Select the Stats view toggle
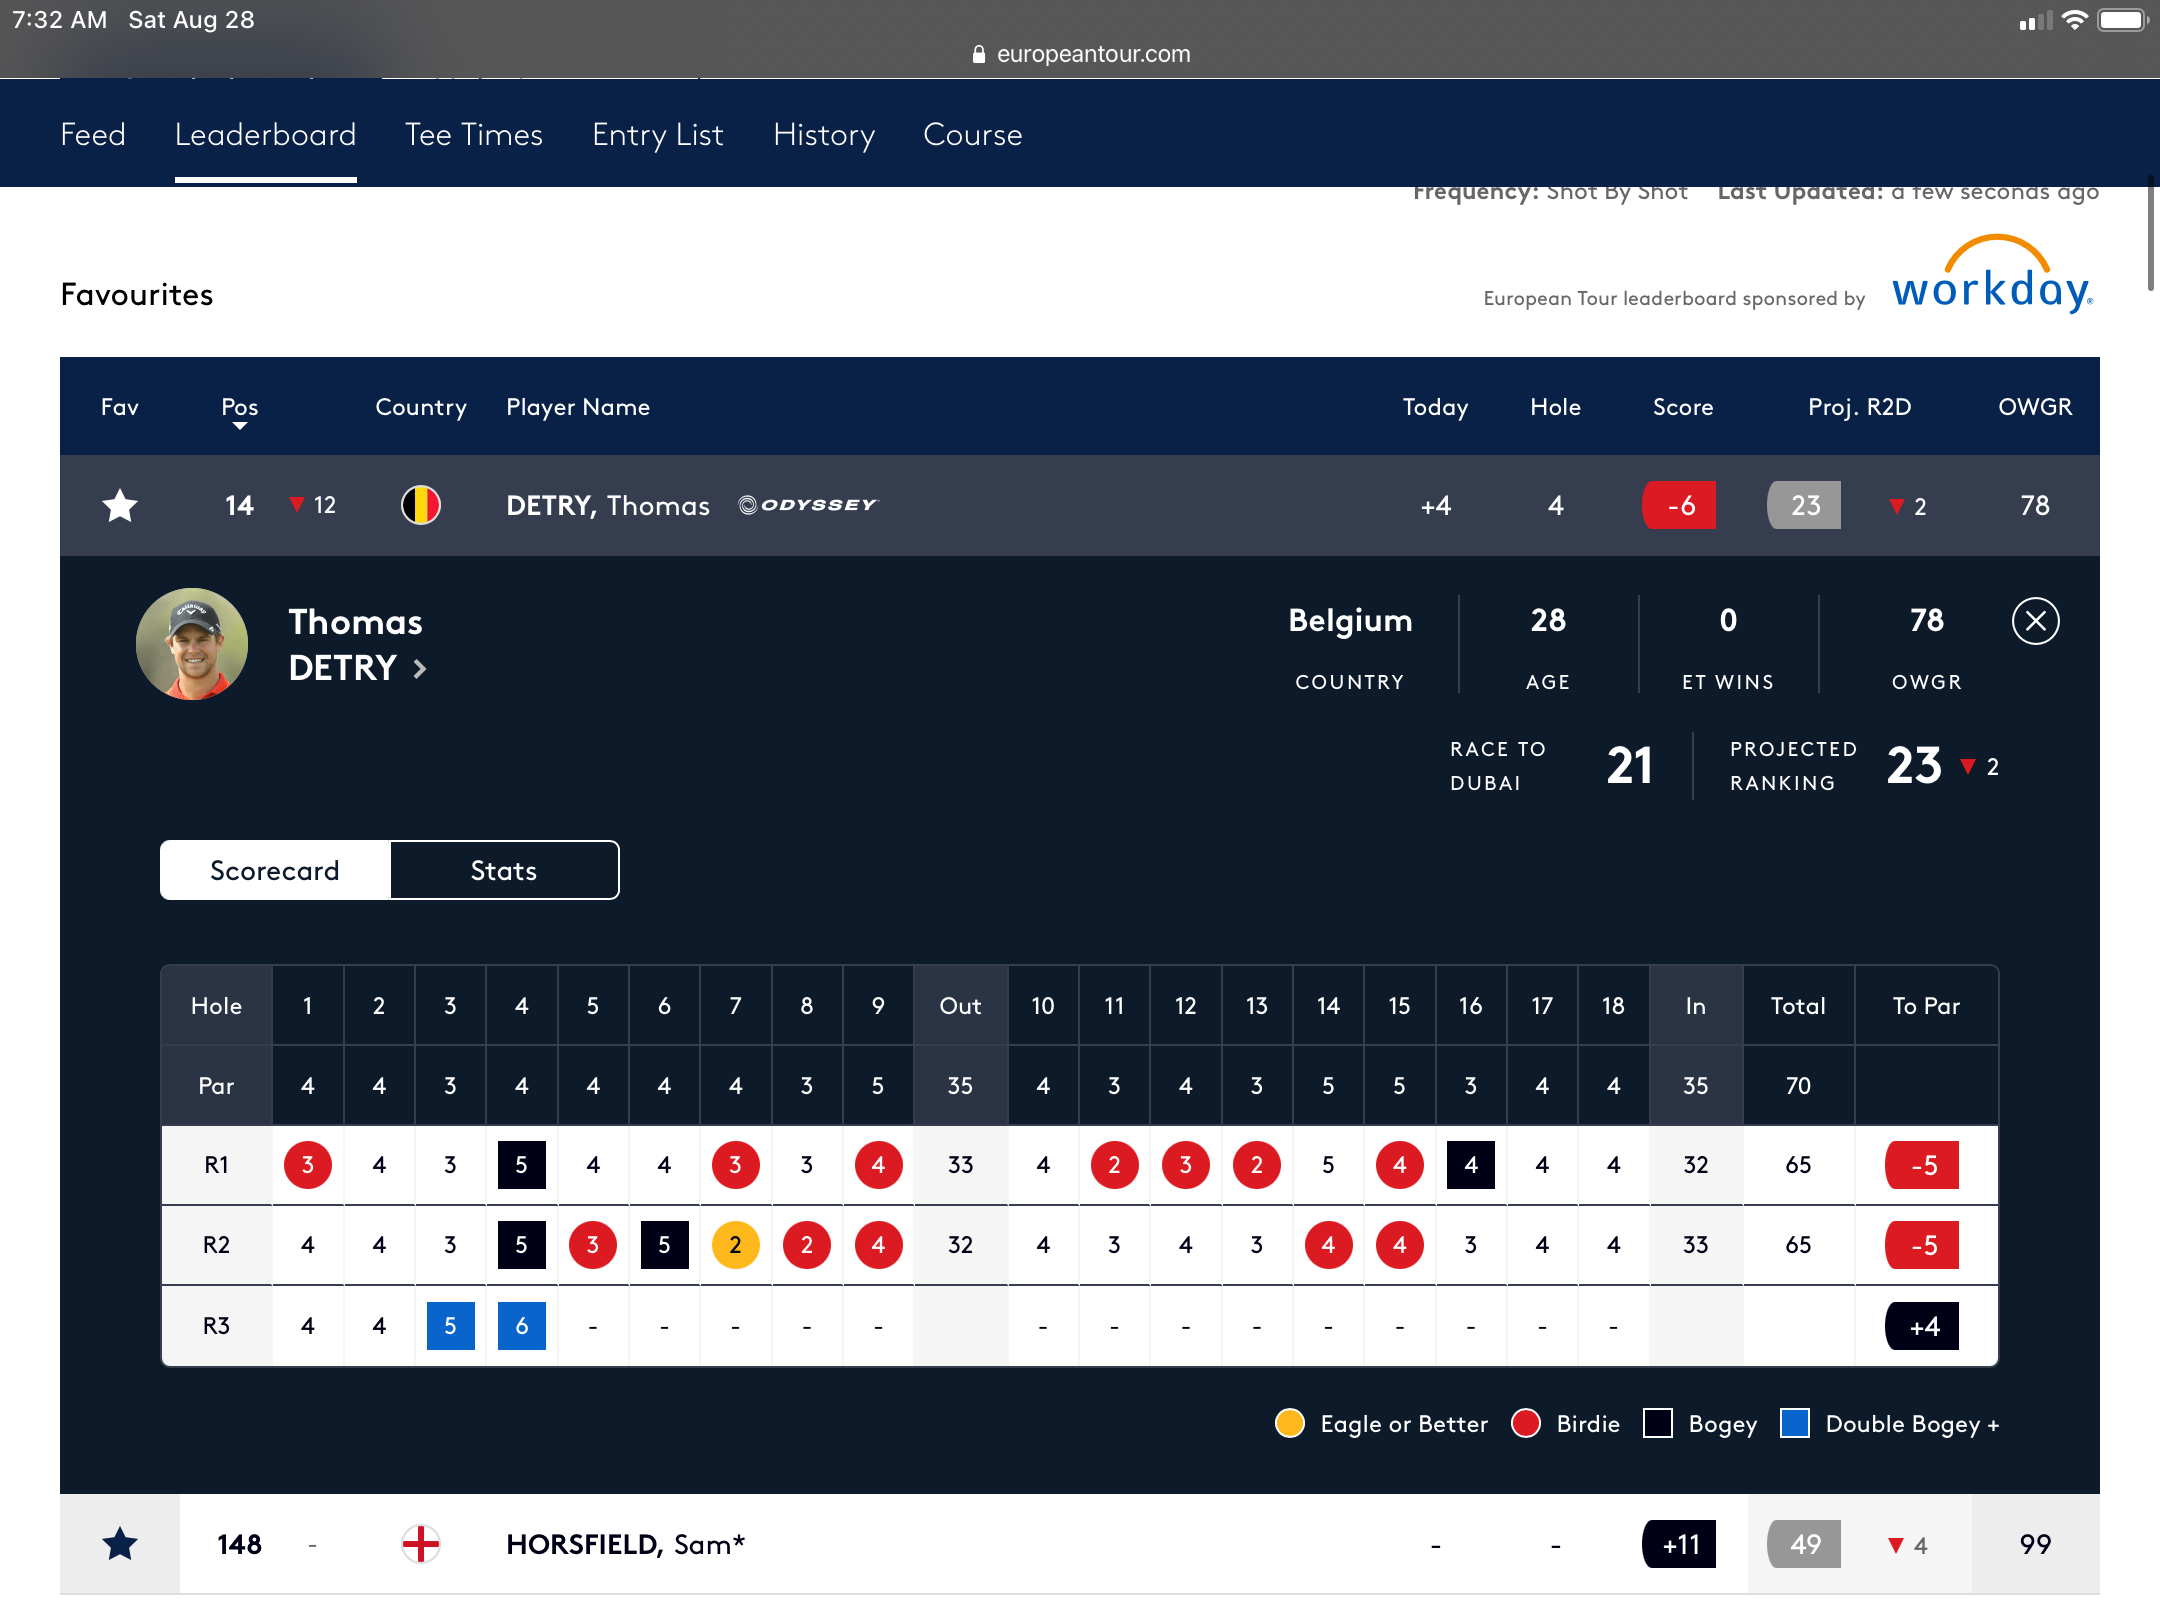The height and width of the screenshot is (1620, 2160). tap(502, 870)
